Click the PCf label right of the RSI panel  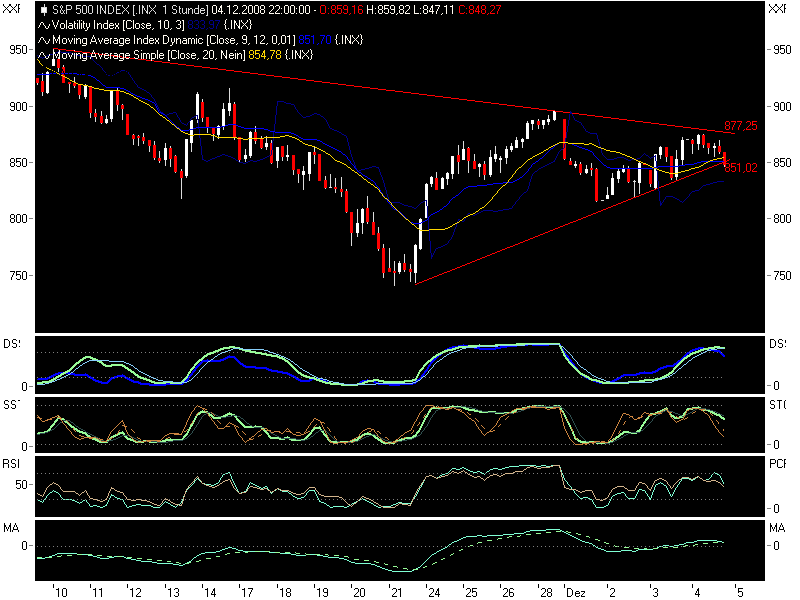pyautogui.click(x=778, y=463)
